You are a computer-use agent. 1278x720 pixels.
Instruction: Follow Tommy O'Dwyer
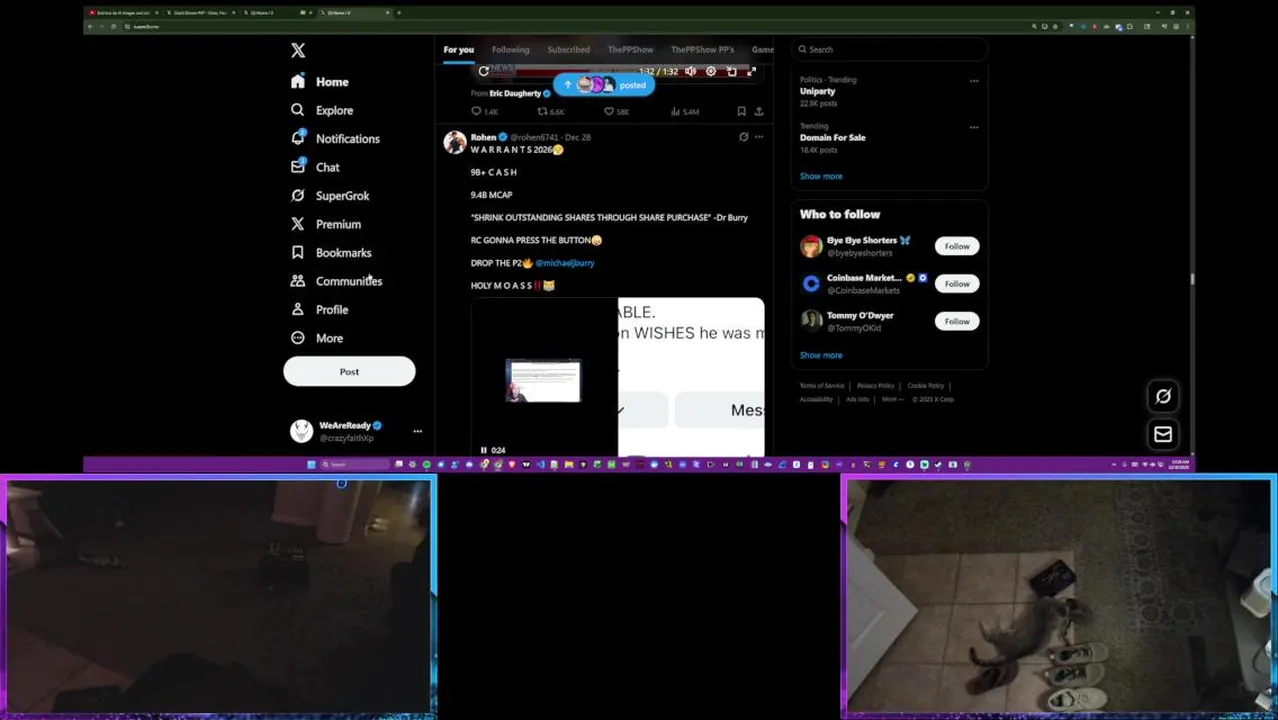(957, 321)
